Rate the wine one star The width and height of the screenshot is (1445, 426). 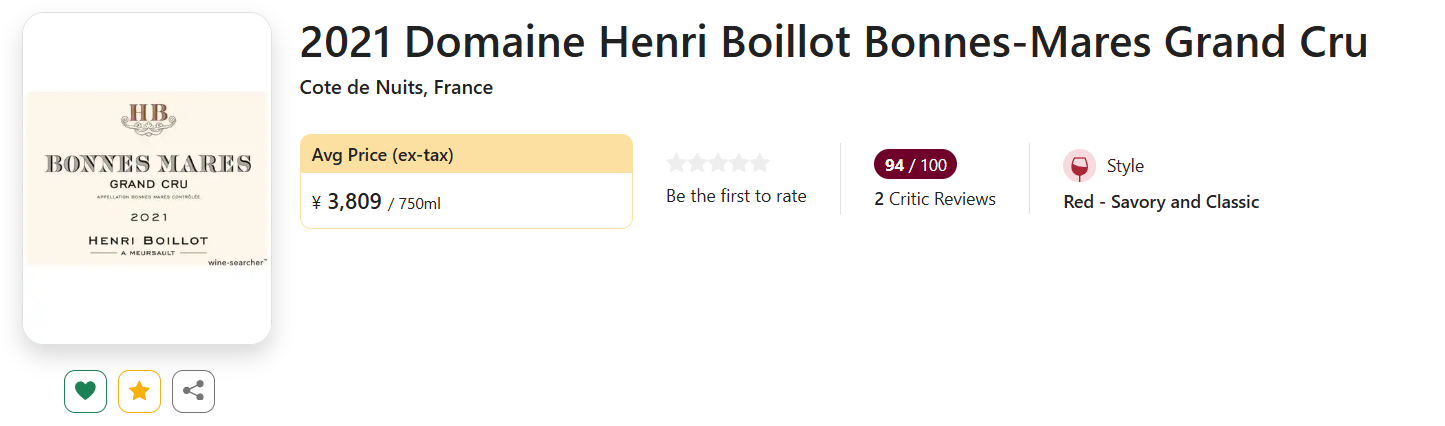(x=677, y=163)
